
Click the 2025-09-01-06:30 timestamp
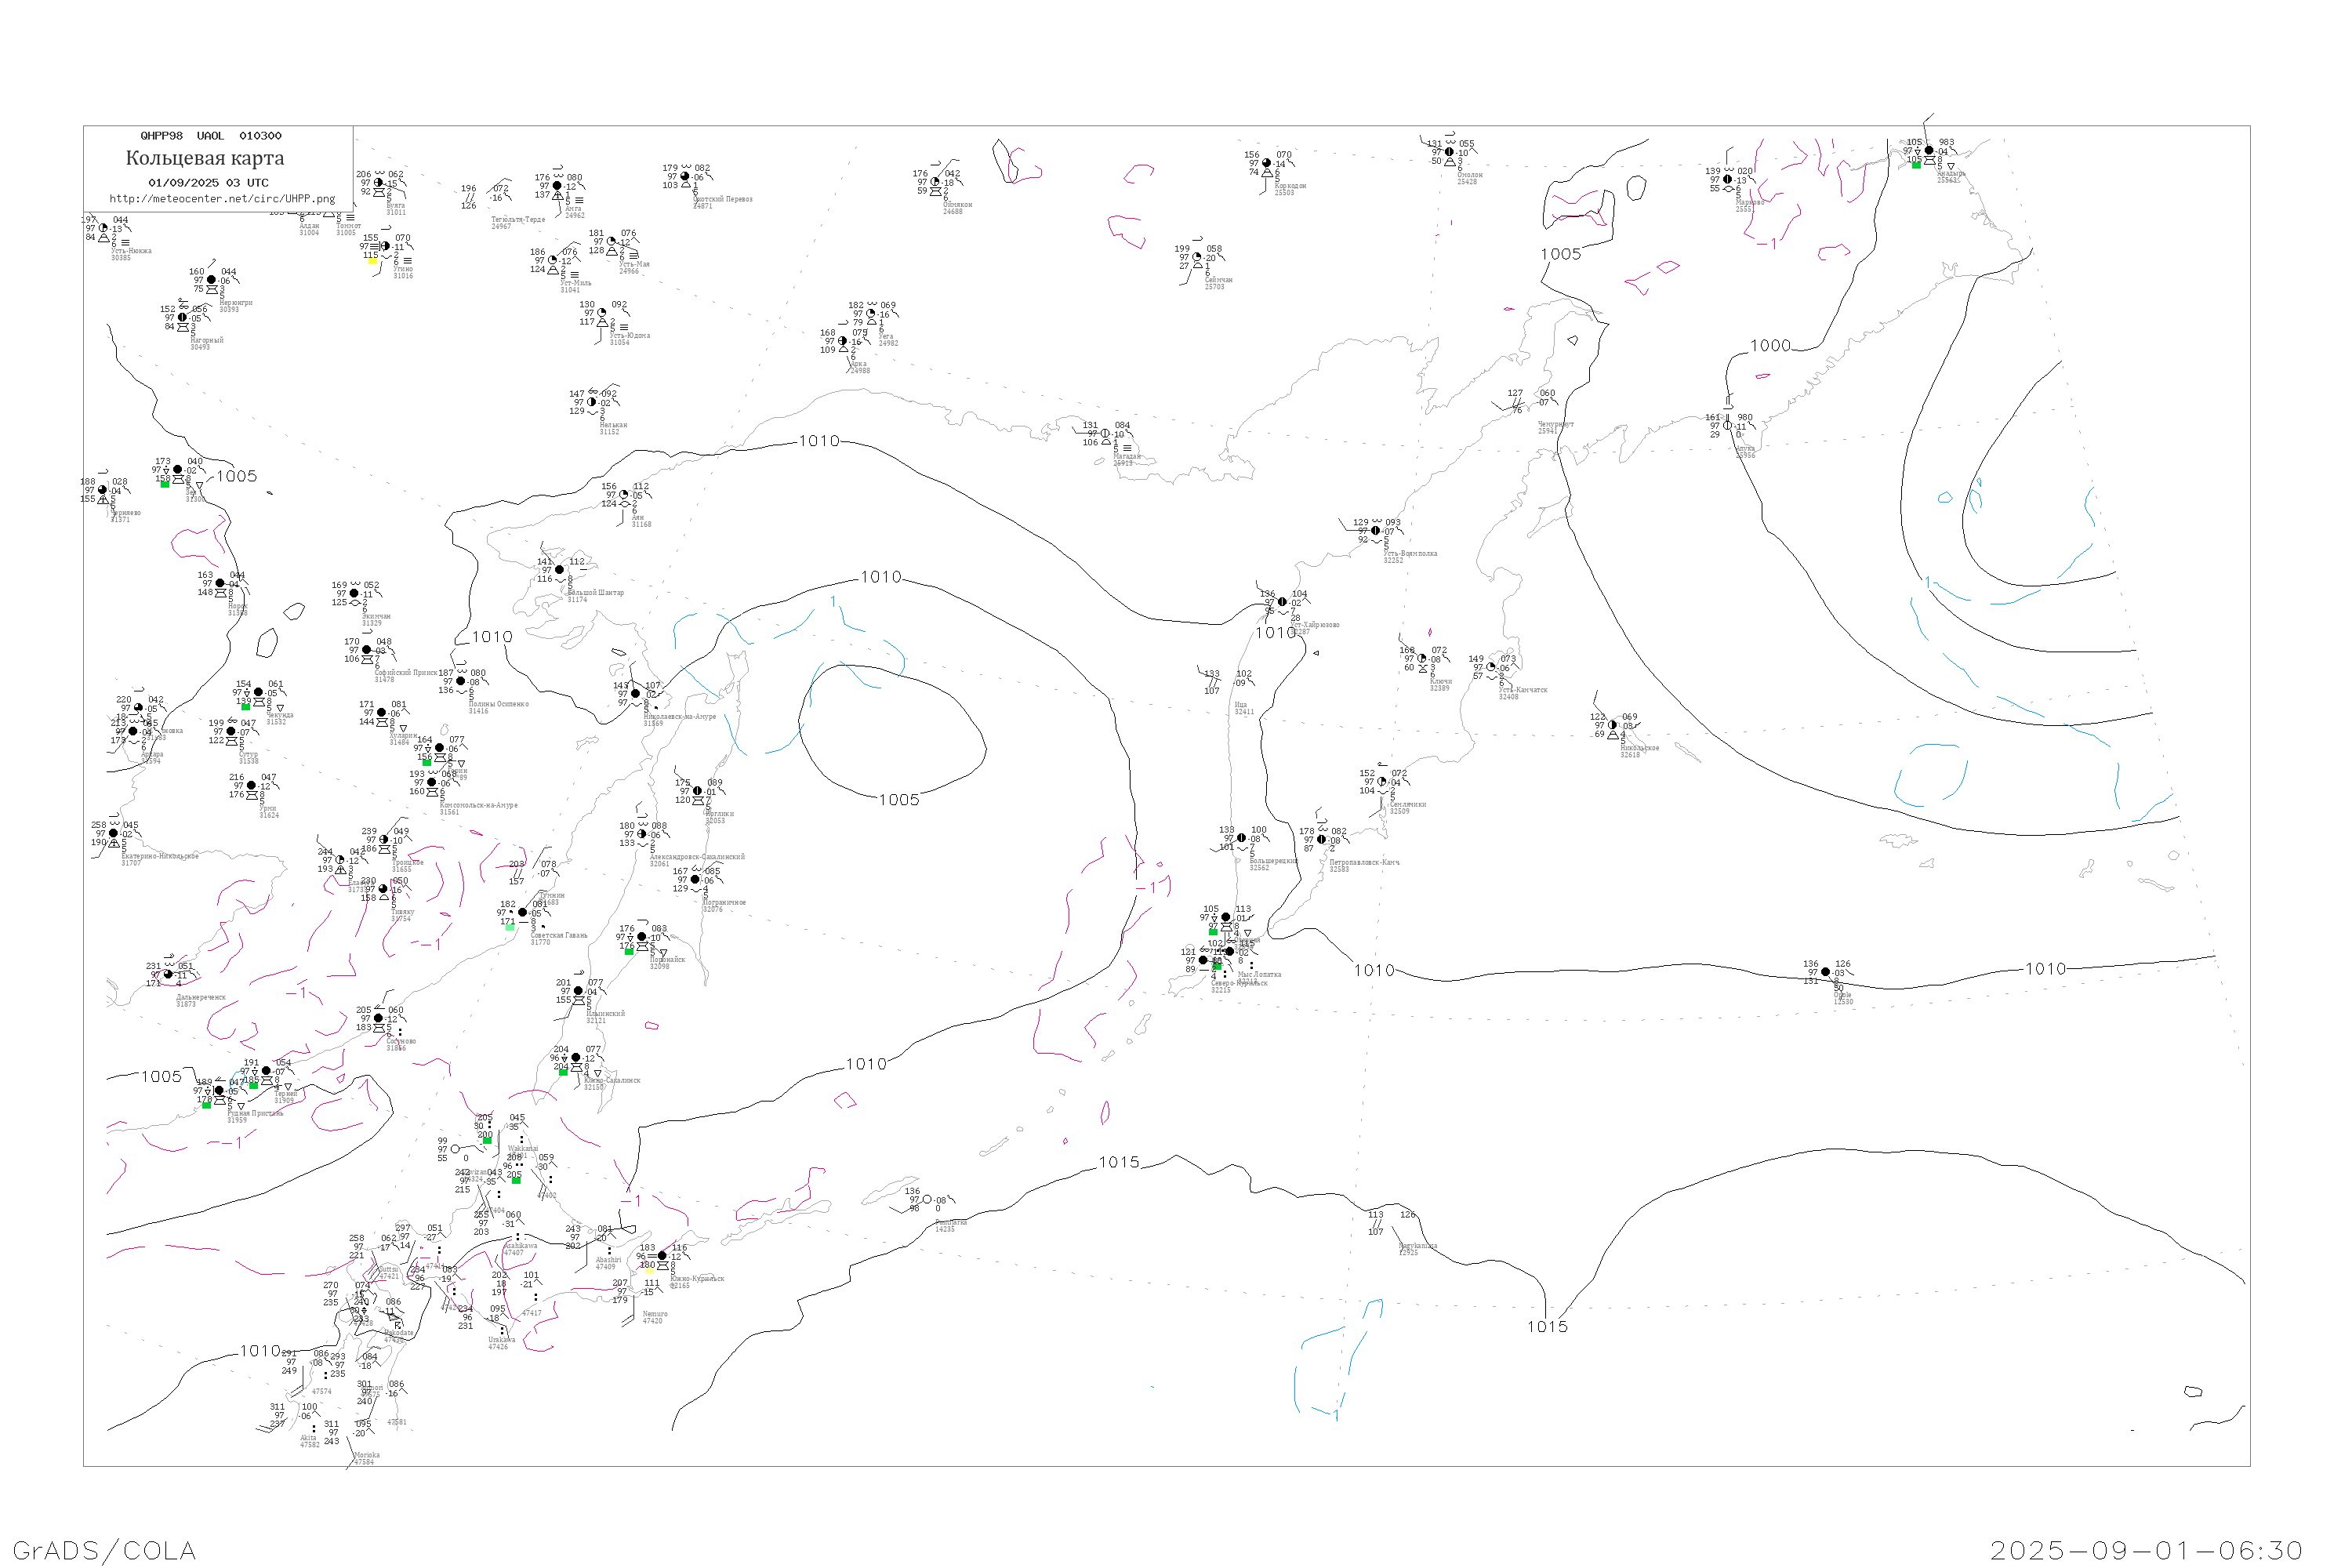2146,1551
